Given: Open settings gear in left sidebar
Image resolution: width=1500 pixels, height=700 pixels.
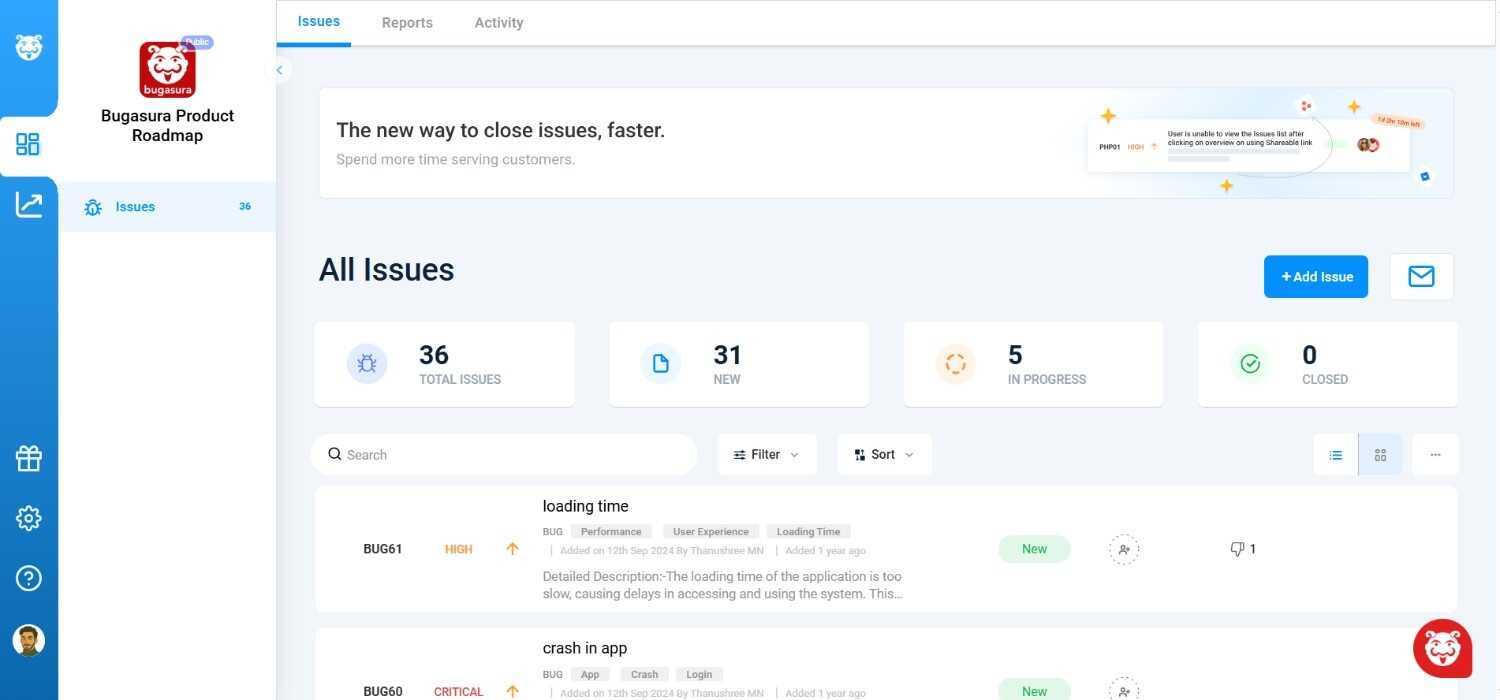Looking at the screenshot, I should click(28, 518).
